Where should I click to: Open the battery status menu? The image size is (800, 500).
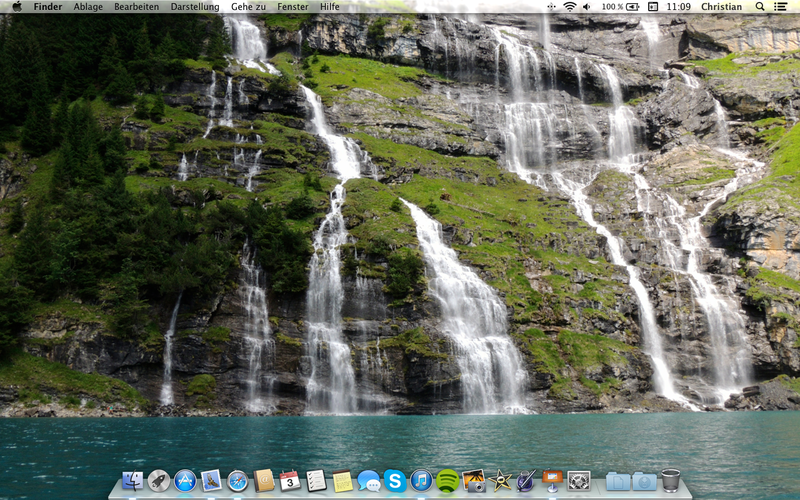pos(633,7)
